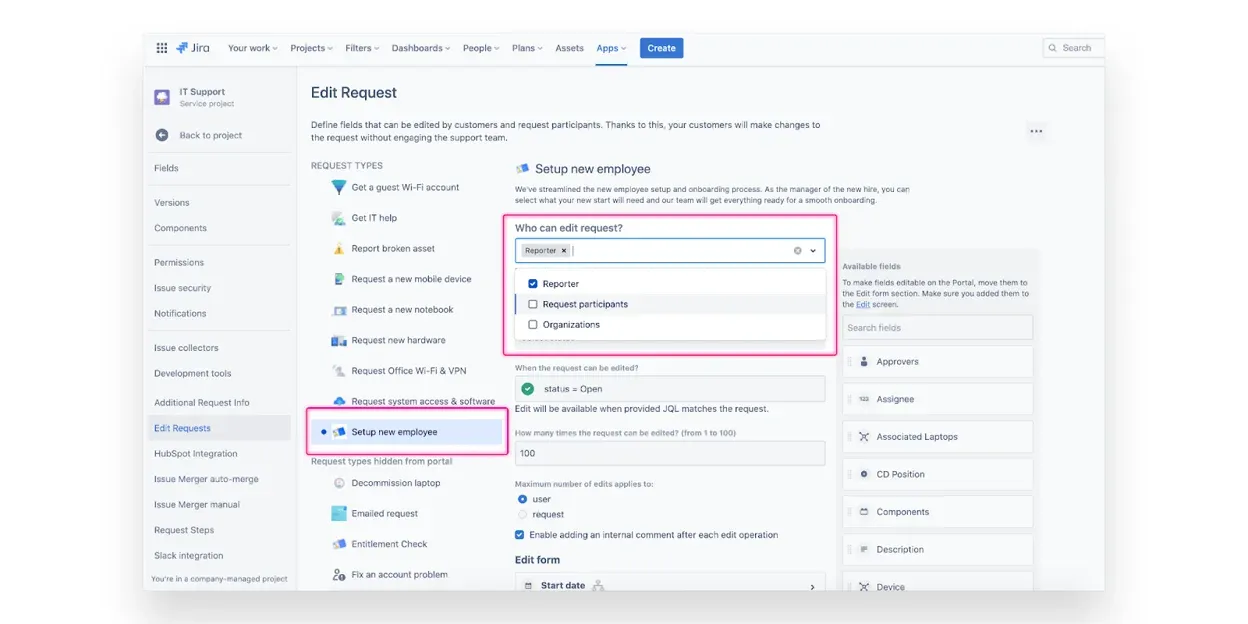Click the IT Support project avatar icon
Viewport: 1248px width, 624px height.
pyautogui.click(x=162, y=97)
